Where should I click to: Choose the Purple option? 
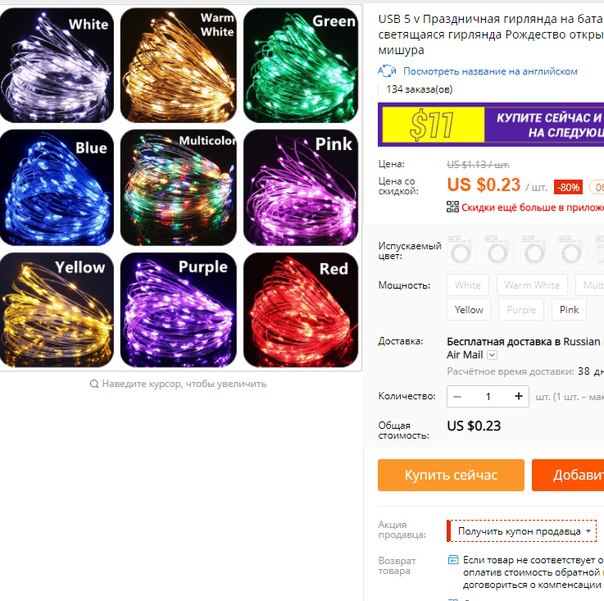(x=521, y=310)
